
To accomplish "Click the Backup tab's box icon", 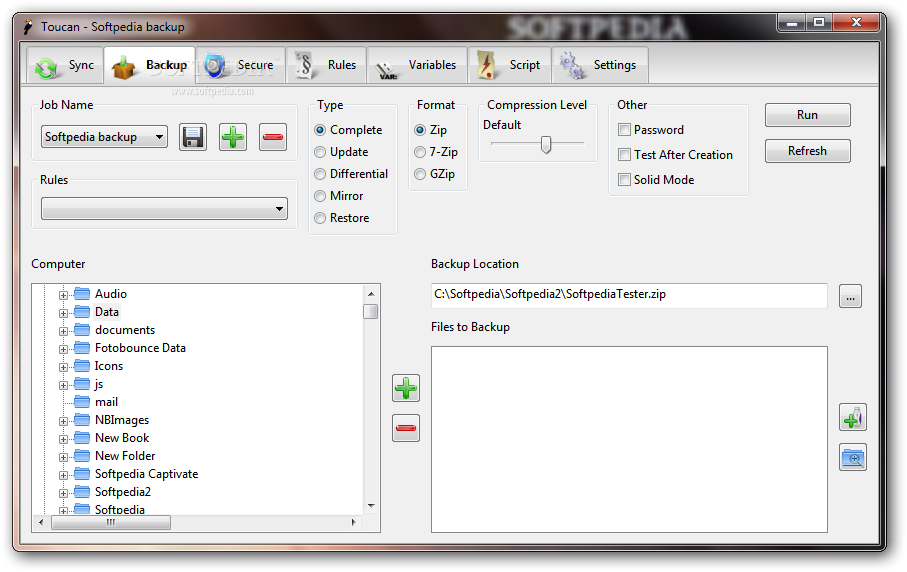I will pos(123,67).
